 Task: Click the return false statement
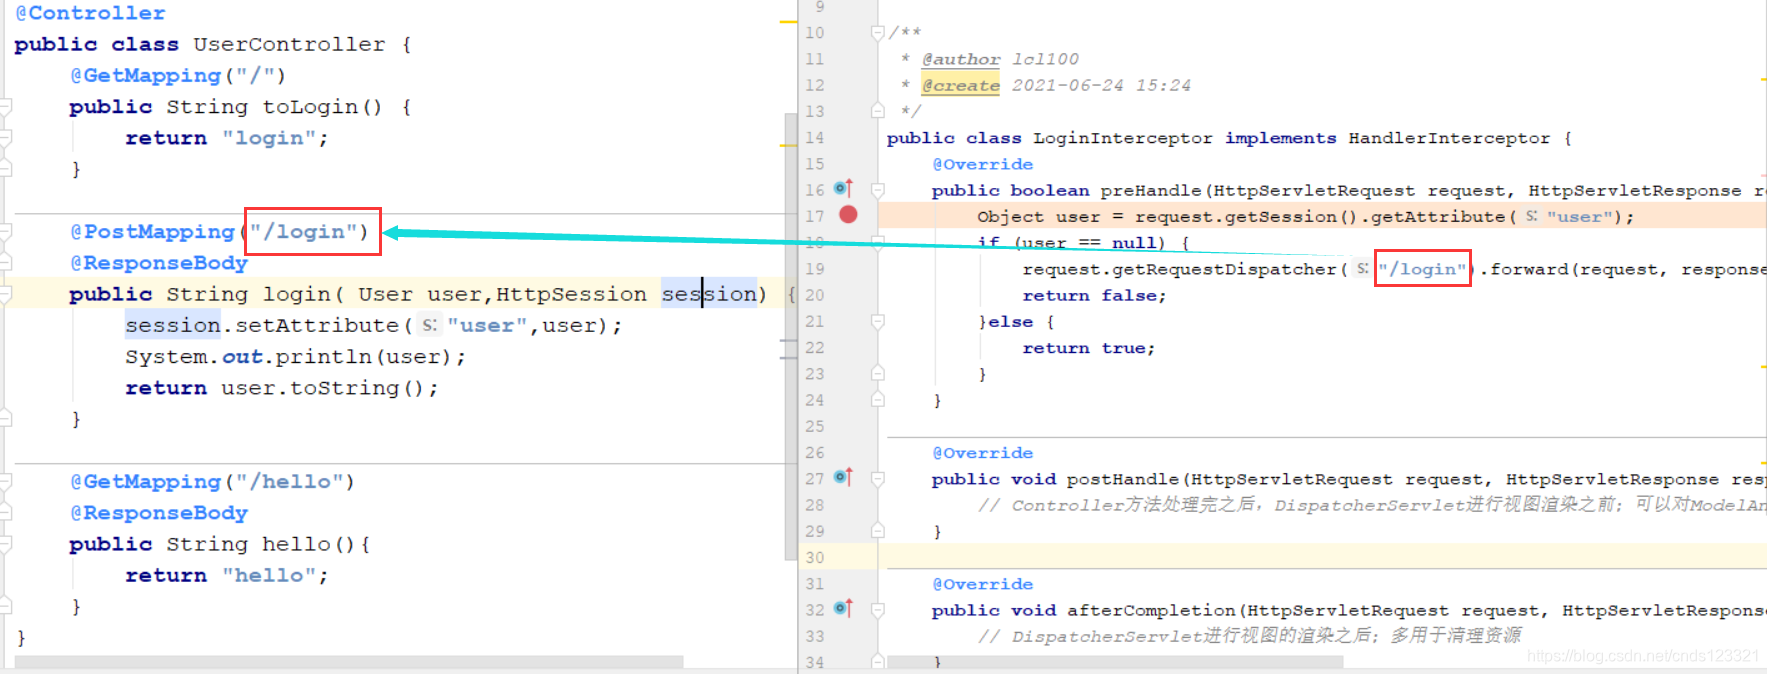(x=1094, y=295)
